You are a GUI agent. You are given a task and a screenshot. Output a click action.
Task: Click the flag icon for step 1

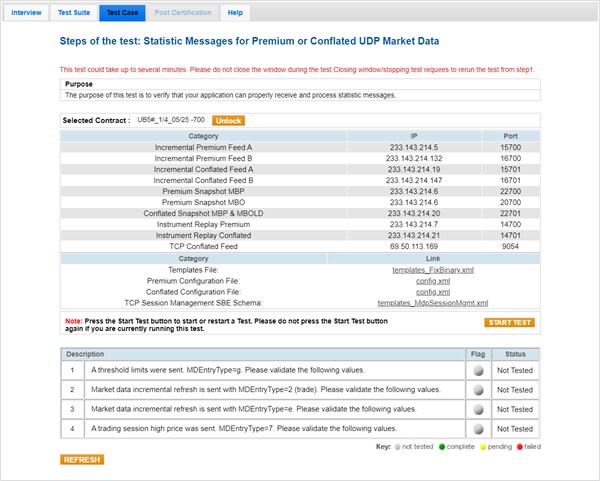click(479, 370)
